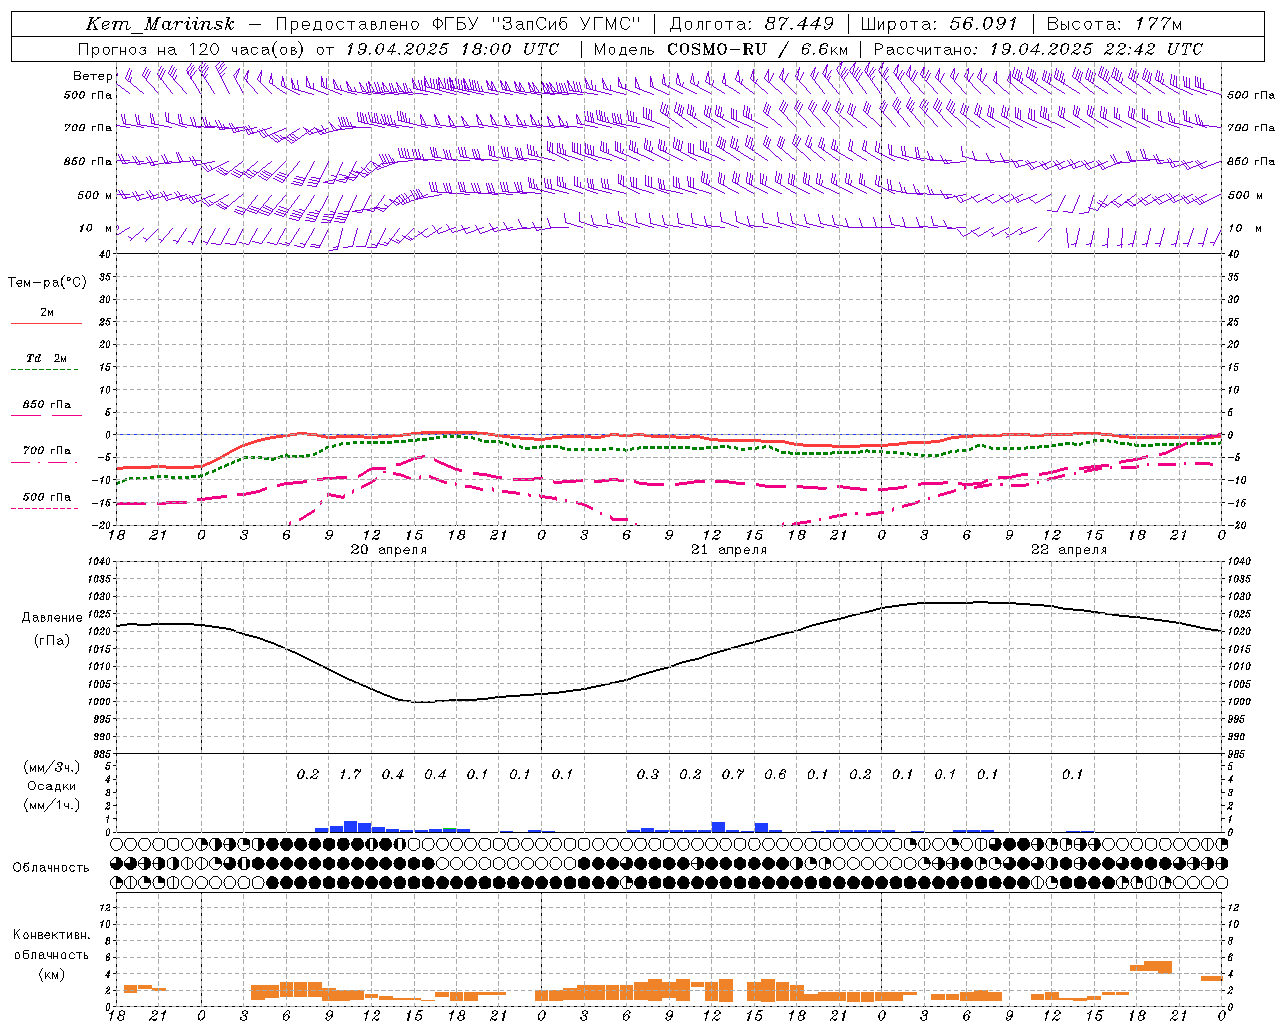Click the (мм/3ч.) unit label
The height and width of the screenshot is (1024, 1280).
51,767
